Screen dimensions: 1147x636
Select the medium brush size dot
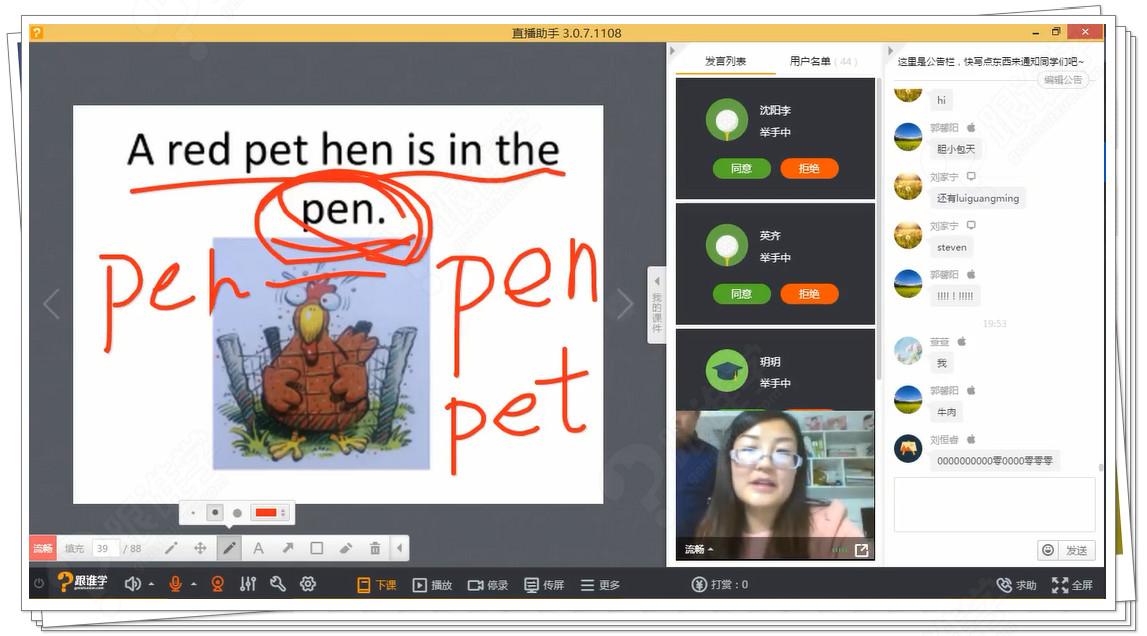point(215,513)
